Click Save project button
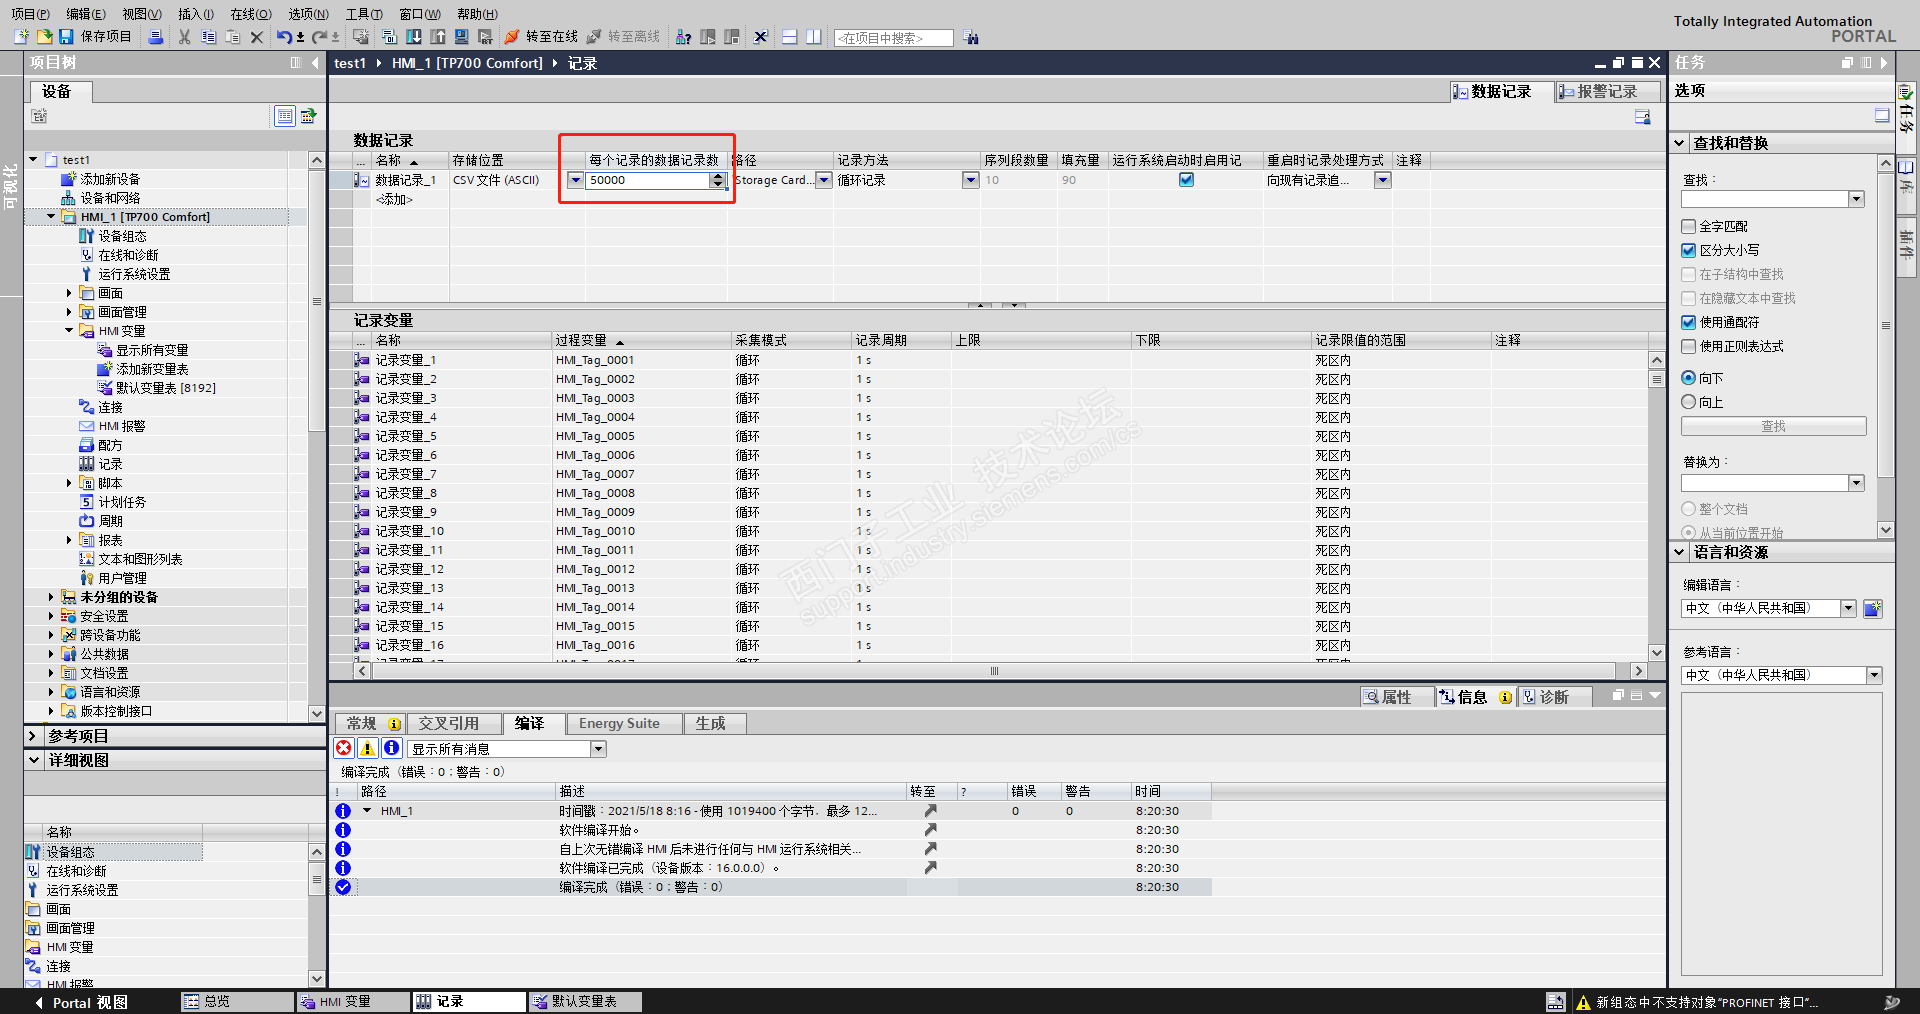The image size is (1920, 1014). 96,37
